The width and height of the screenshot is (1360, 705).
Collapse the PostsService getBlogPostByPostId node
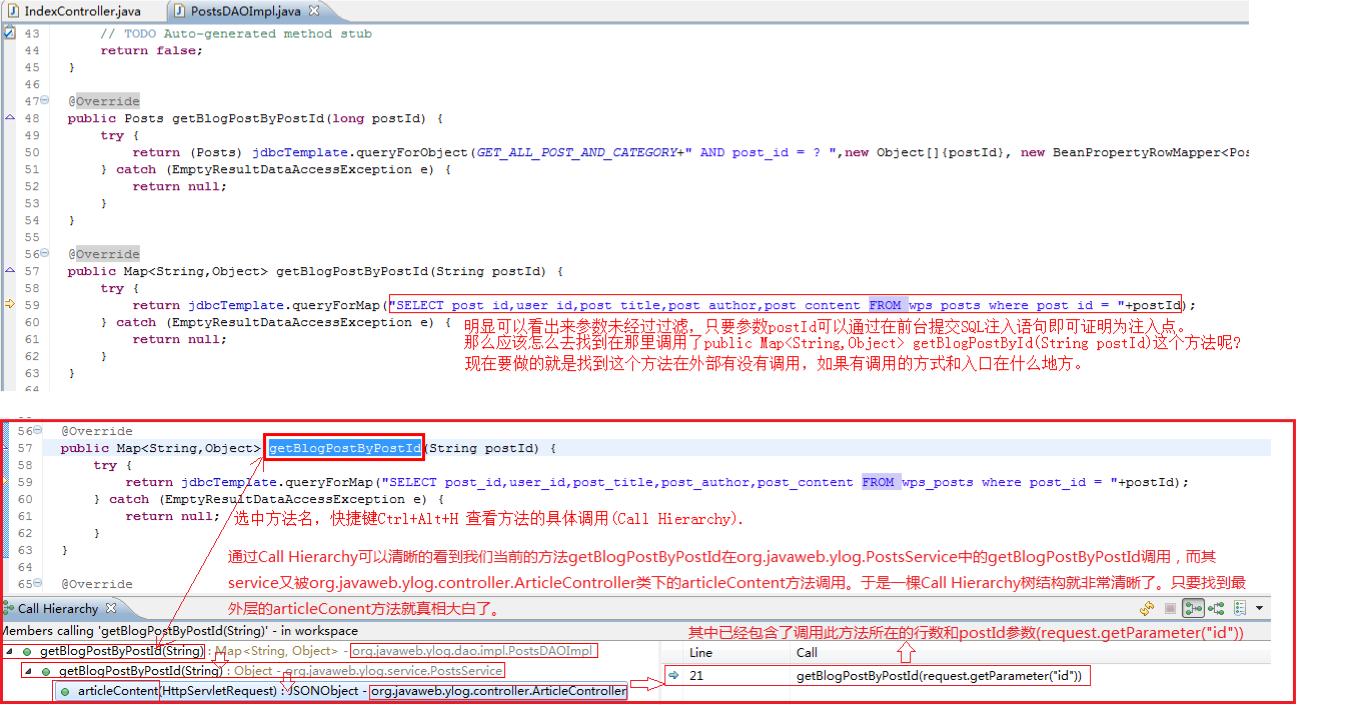tap(28, 671)
